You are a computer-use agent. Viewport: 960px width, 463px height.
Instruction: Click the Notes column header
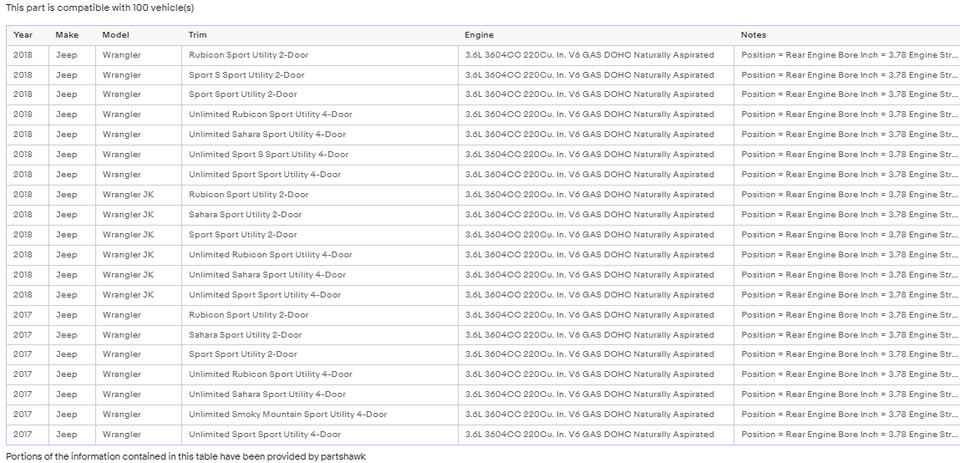coord(754,35)
